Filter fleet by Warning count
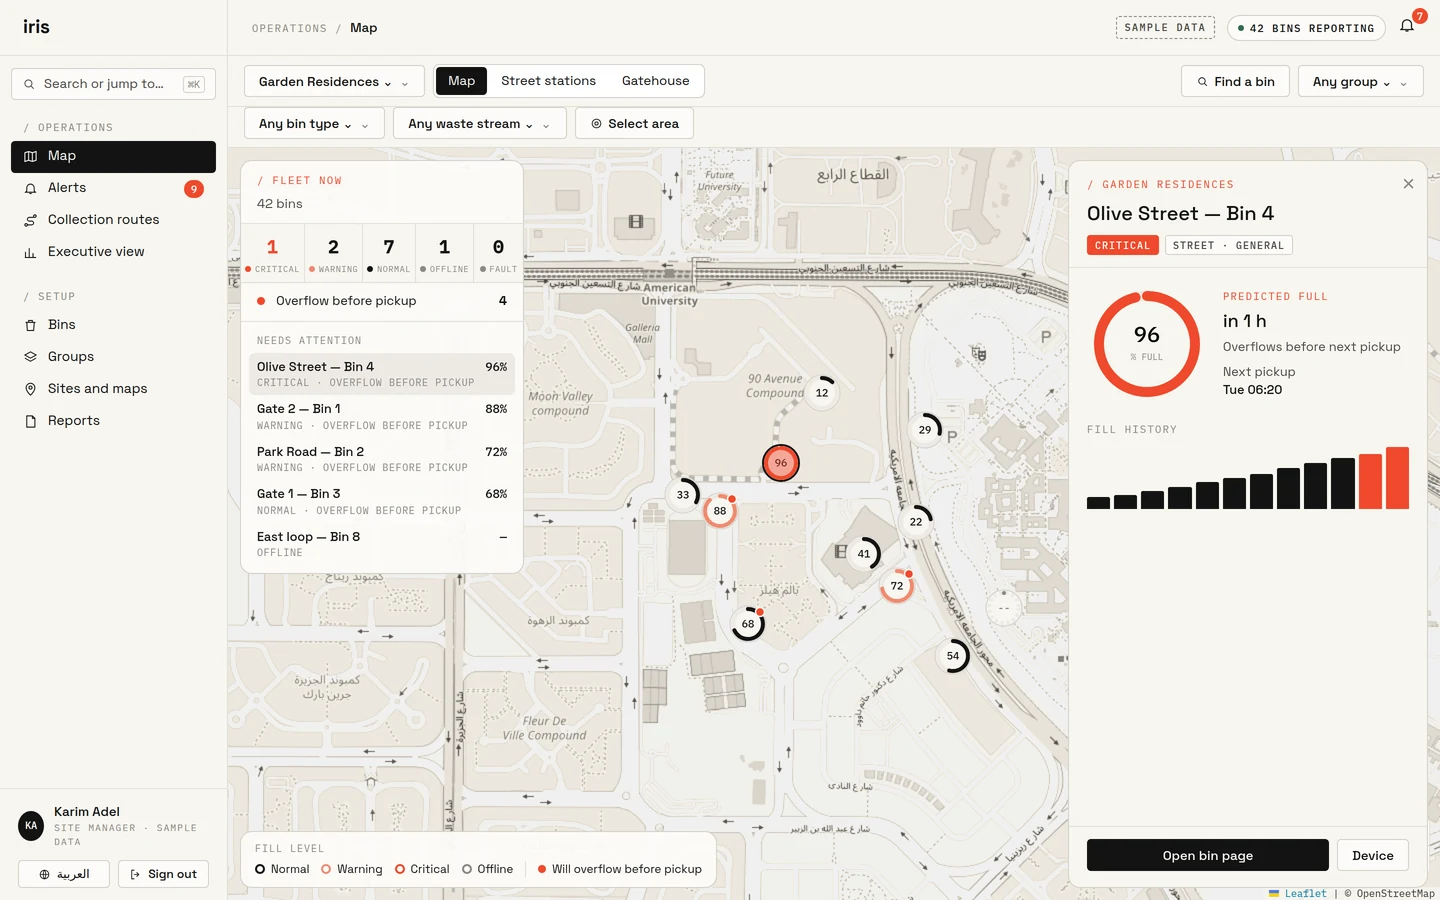This screenshot has width=1440, height=900. pos(333,254)
